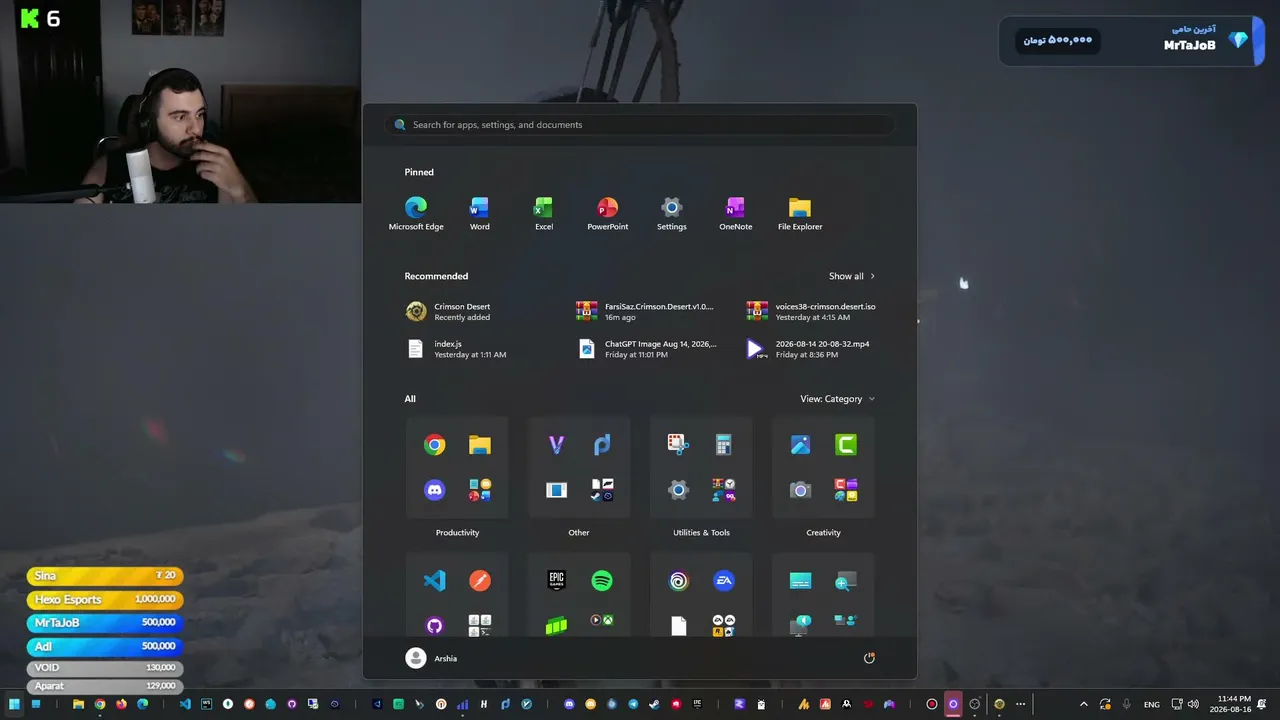The image size is (1280, 720).
Task: Open the purple V app in Other
Action: (x=556, y=445)
